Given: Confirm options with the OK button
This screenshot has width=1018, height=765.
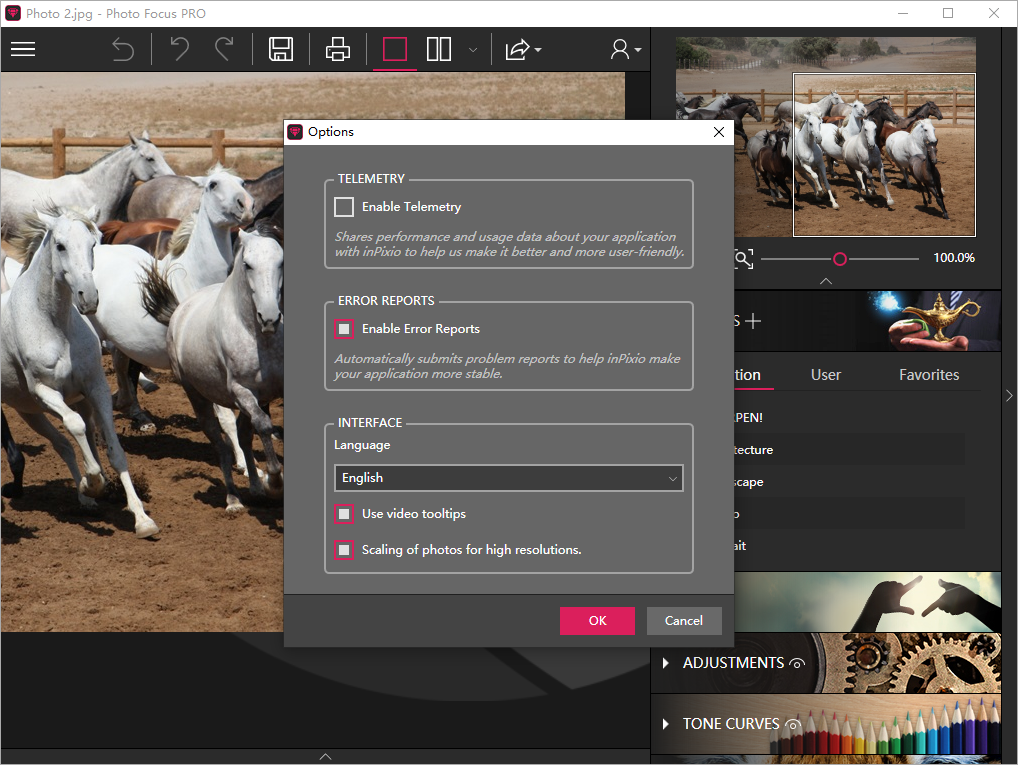Looking at the screenshot, I should (x=597, y=621).
